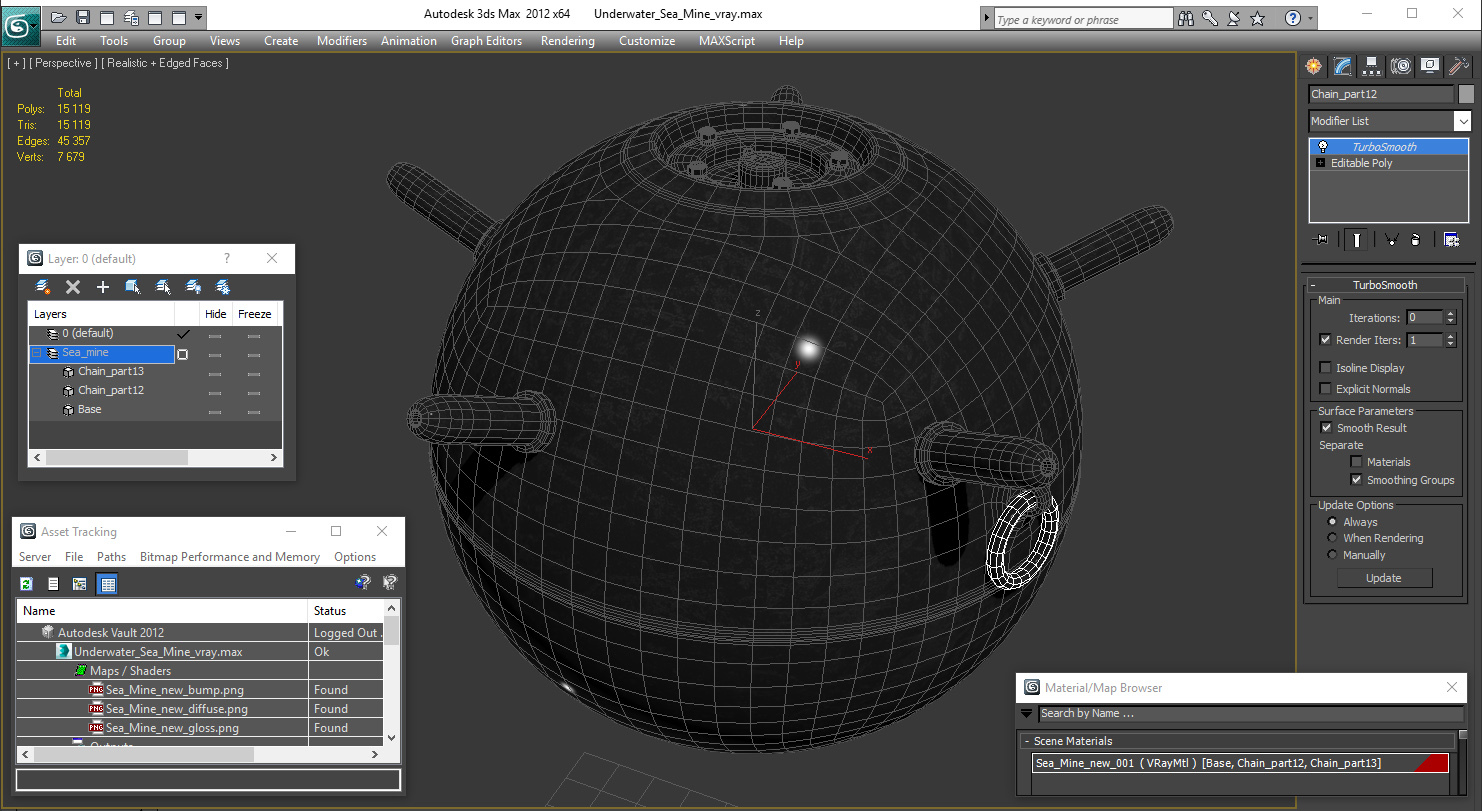Click the Open File icon in quick access toolbar
Screen dimensions: 1482x811
coord(59,17)
